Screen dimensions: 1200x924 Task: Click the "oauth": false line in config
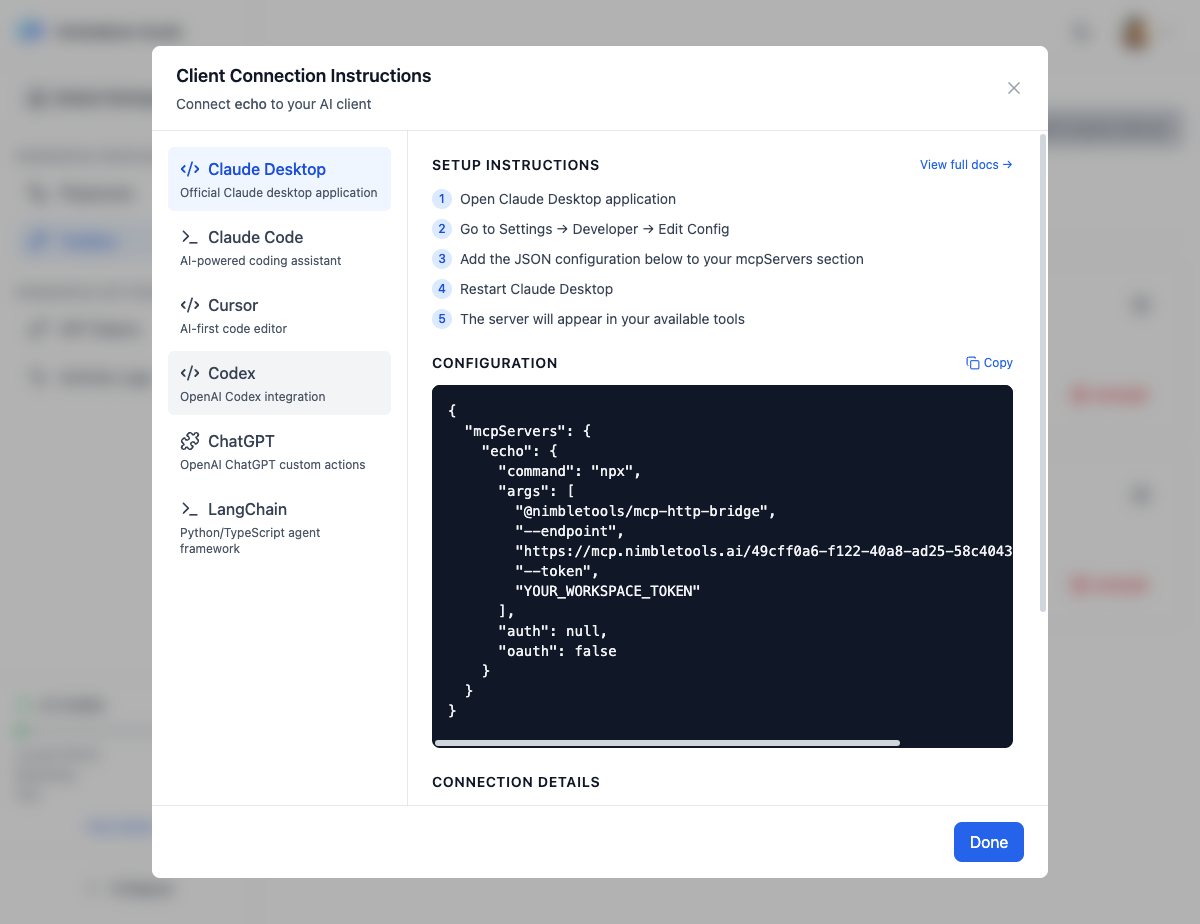(557, 651)
